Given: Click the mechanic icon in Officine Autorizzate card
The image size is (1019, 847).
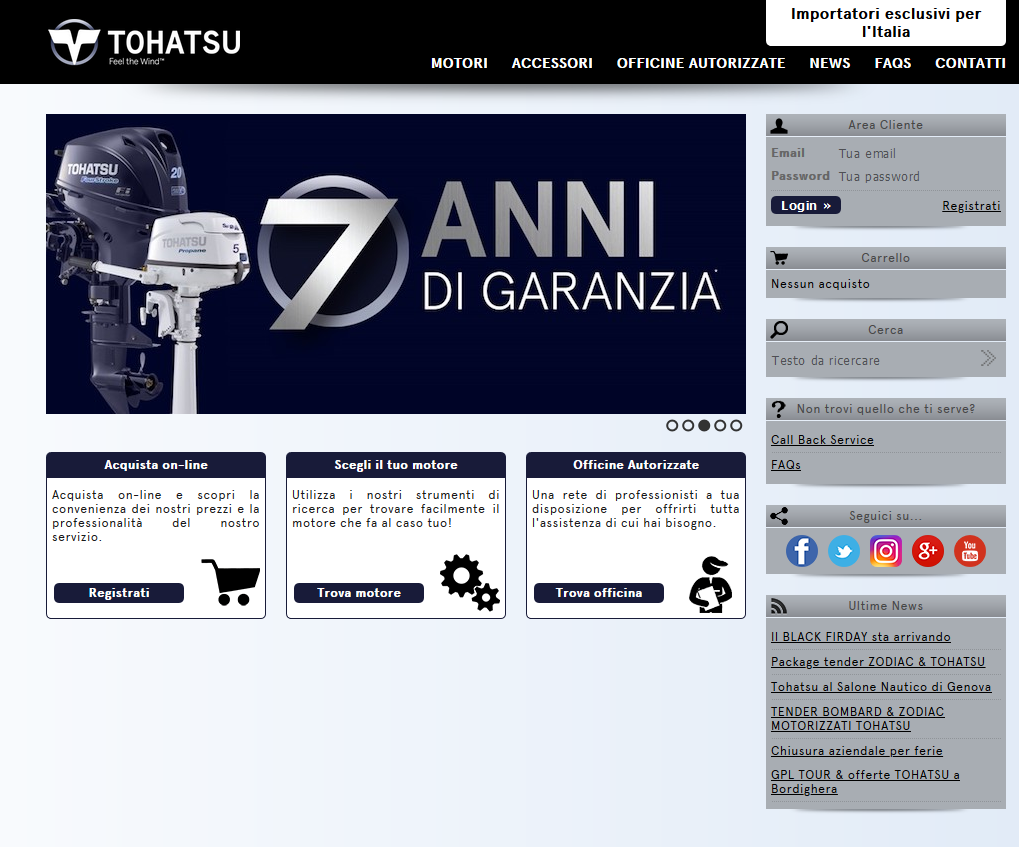Looking at the screenshot, I should [710, 584].
